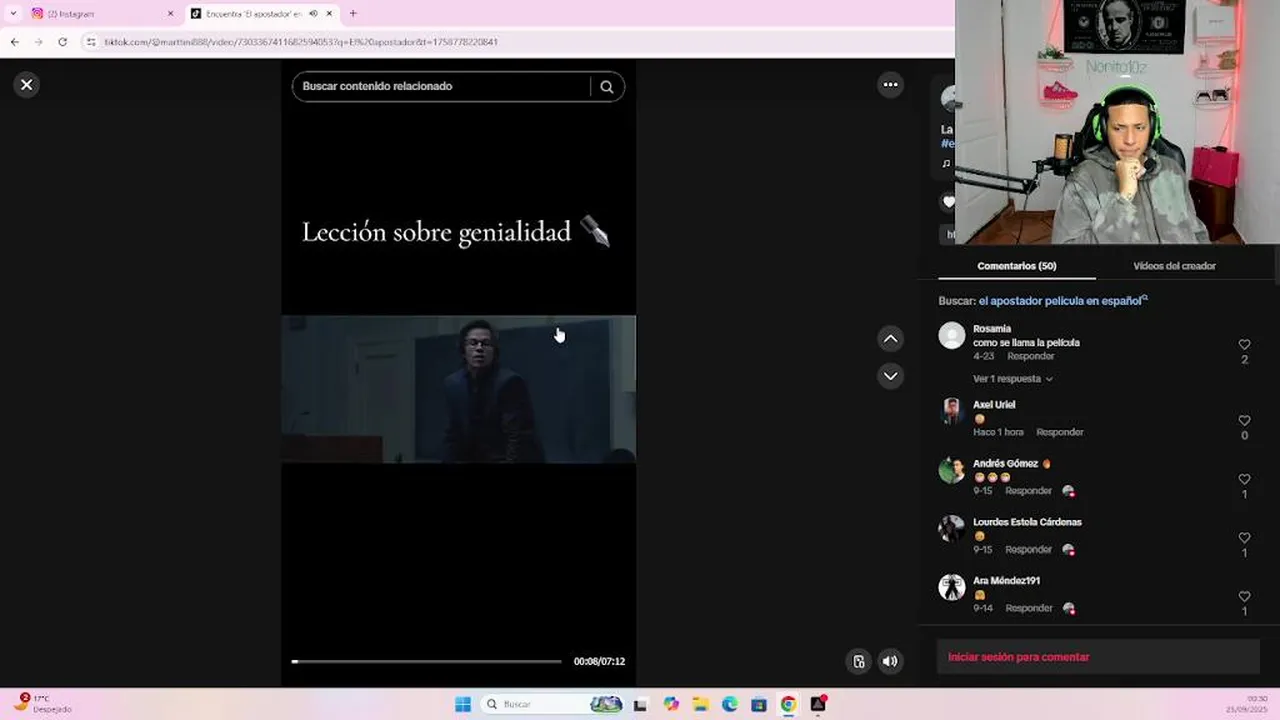Click the Andrés Gómez username
This screenshot has height=720, width=1280.
coord(1005,464)
